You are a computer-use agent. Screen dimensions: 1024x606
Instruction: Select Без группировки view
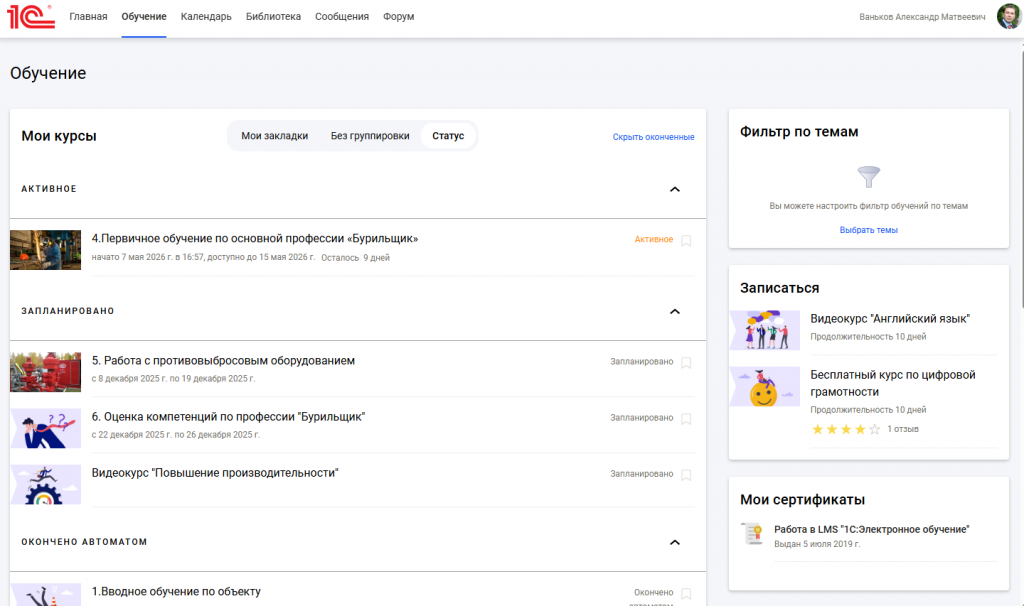370,136
